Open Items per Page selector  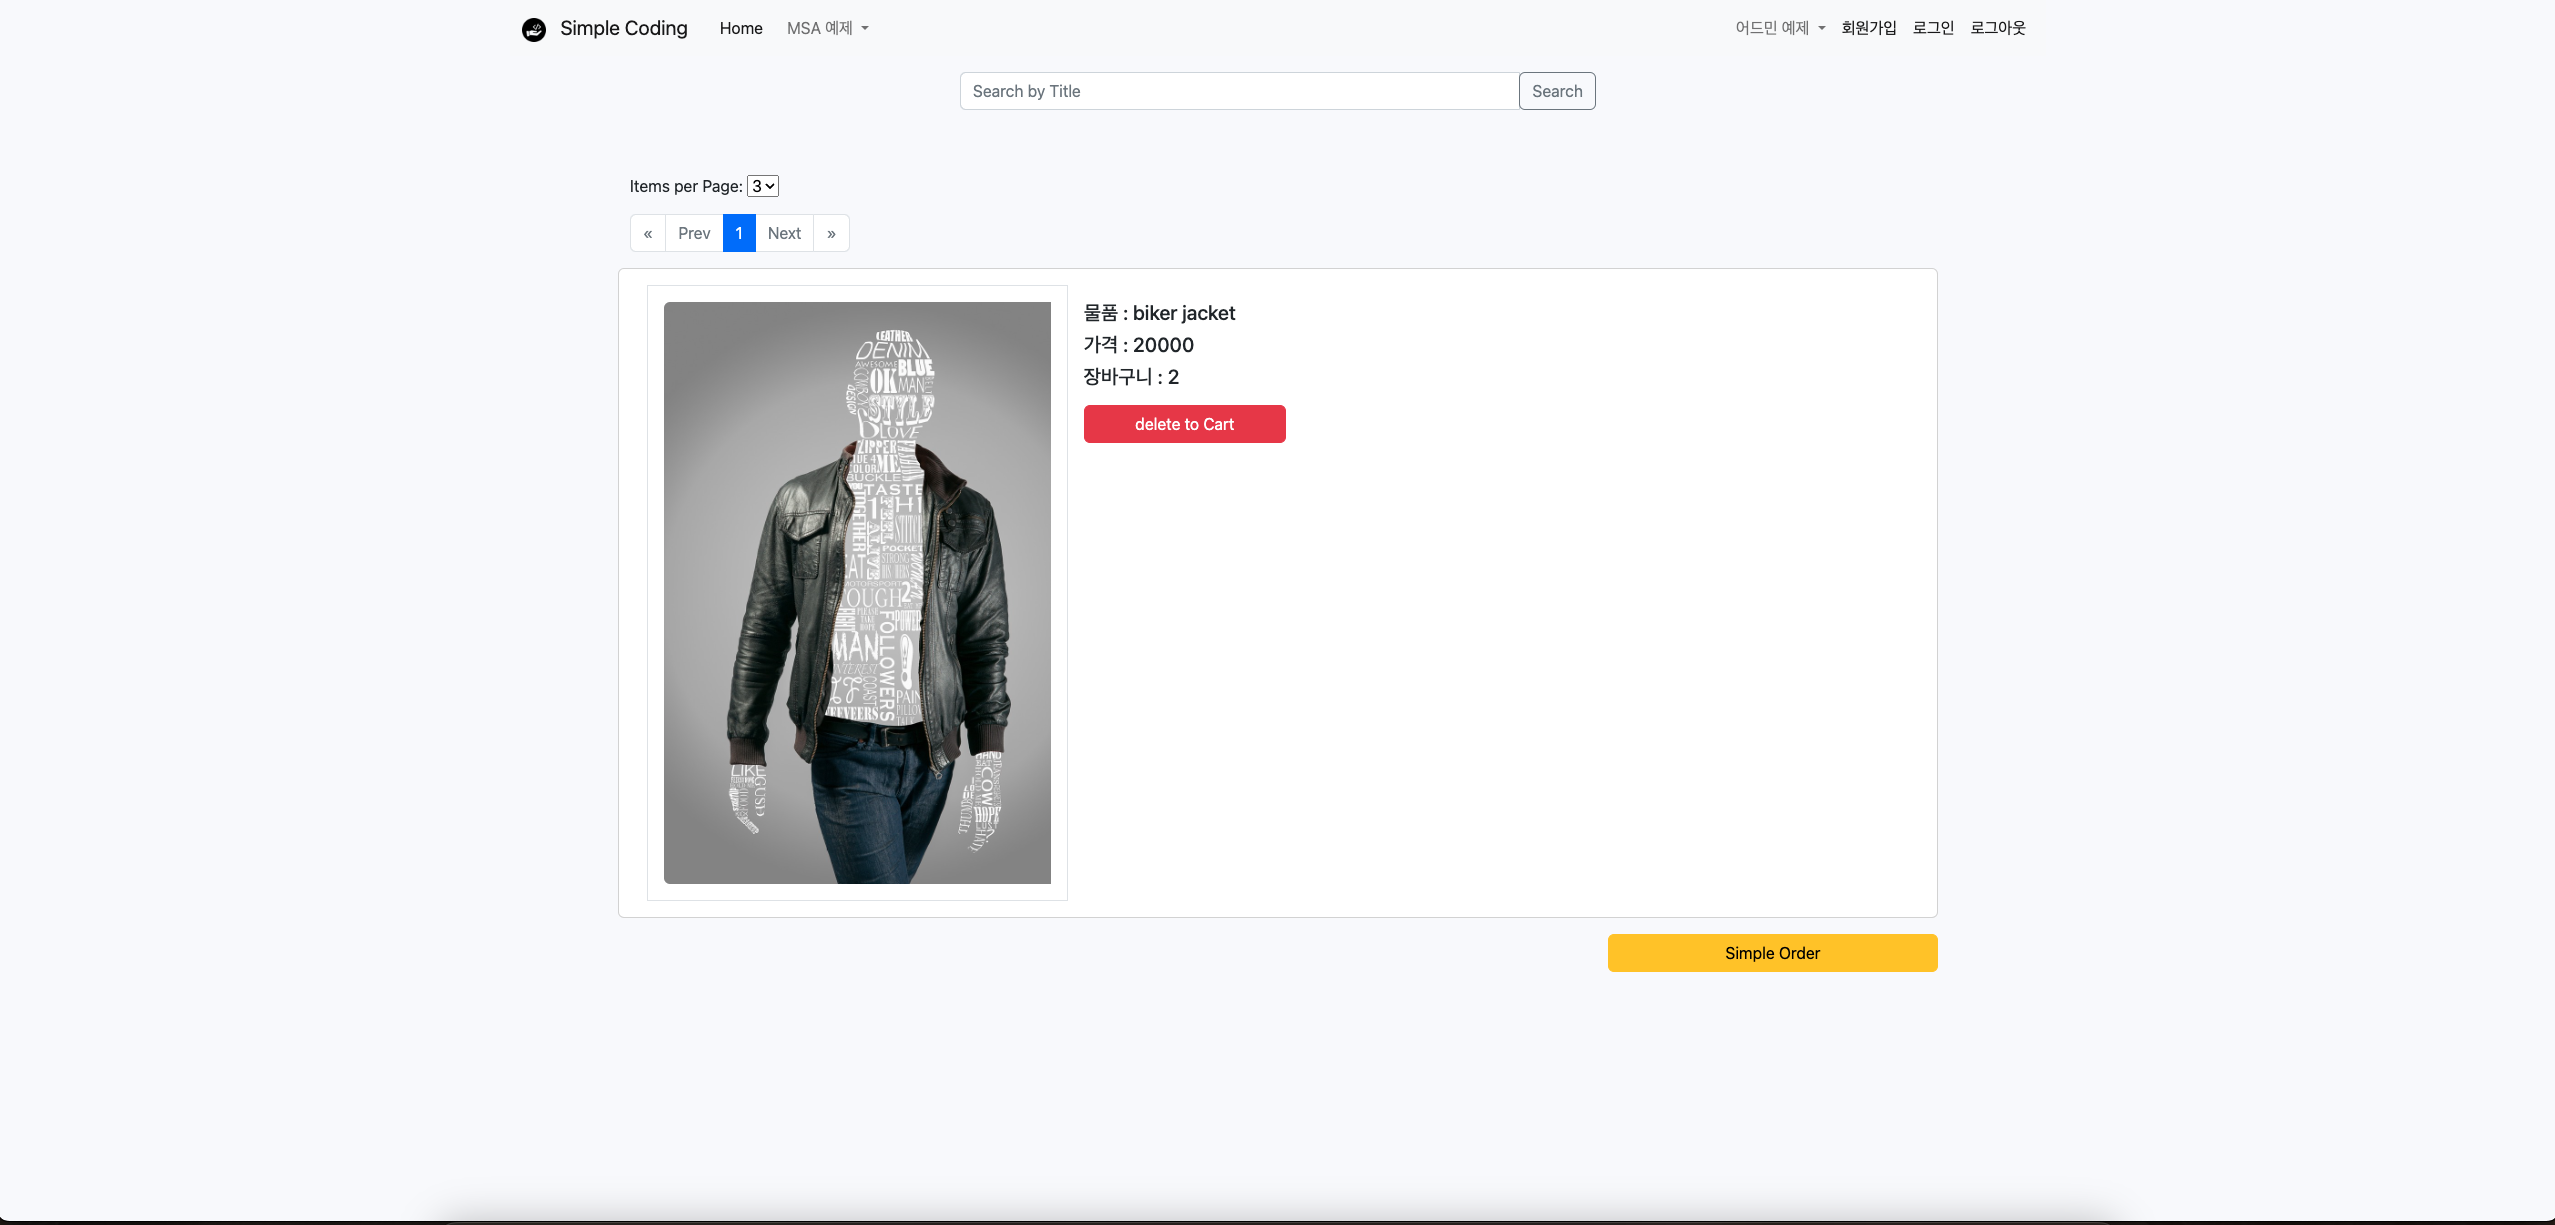pyautogui.click(x=763, y=186)
